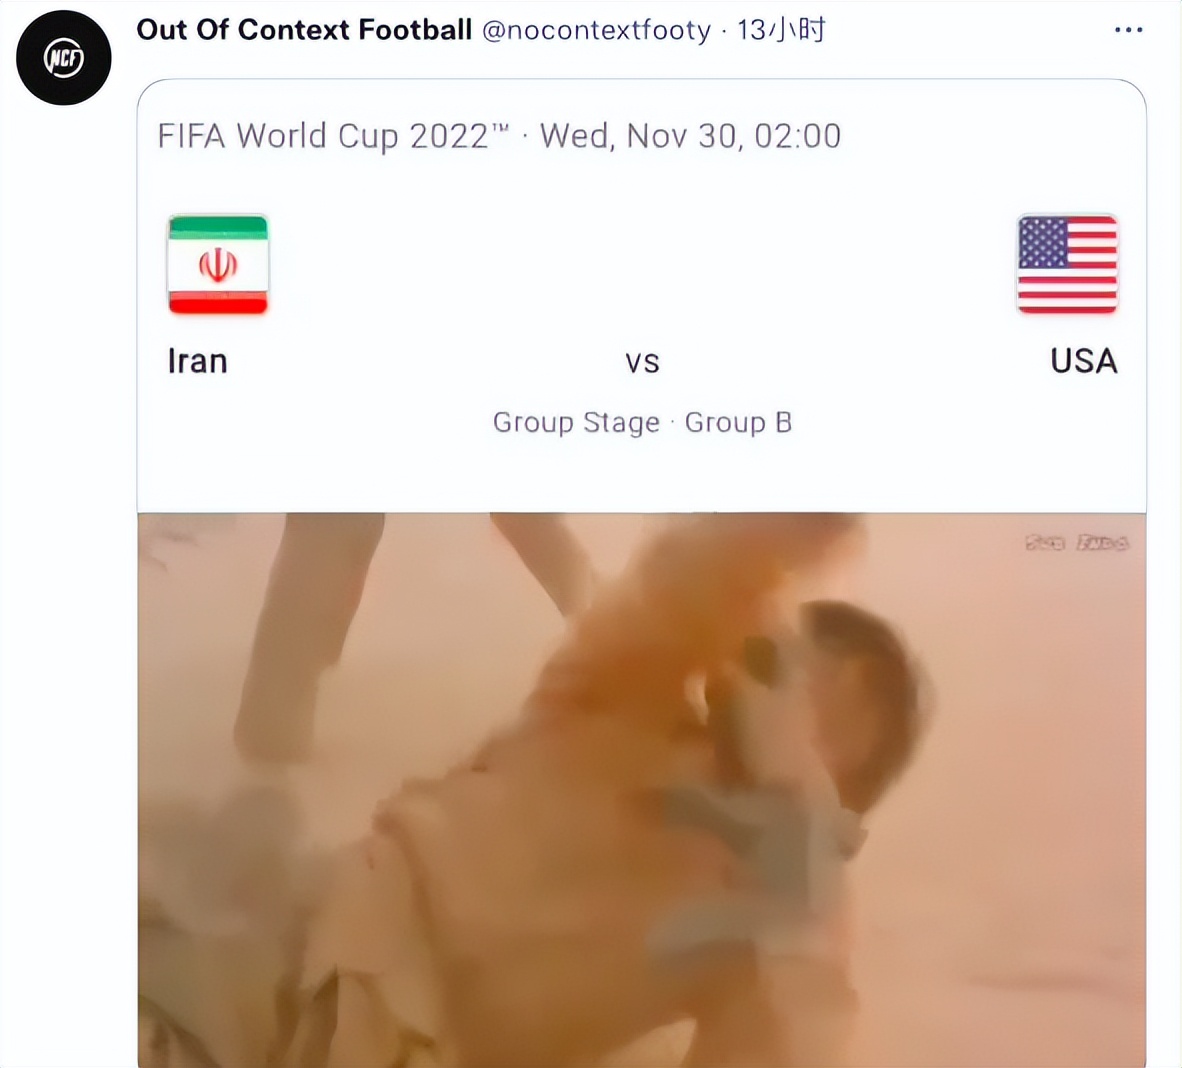Click the Iran flag icon
The height and width of the screenshot is (1068, 1182).
point(218,265)
